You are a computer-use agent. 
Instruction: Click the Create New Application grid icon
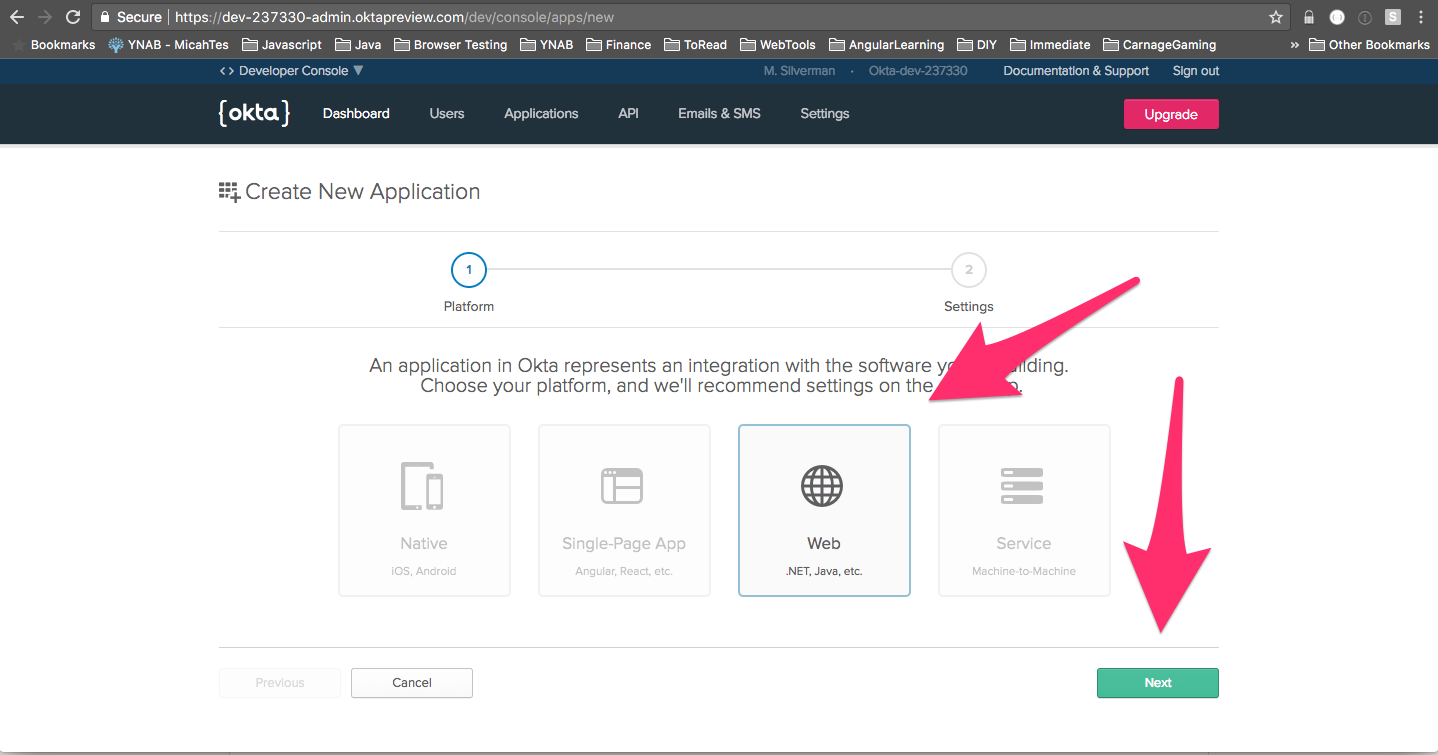pyautogui.click(x=229, y=192)
